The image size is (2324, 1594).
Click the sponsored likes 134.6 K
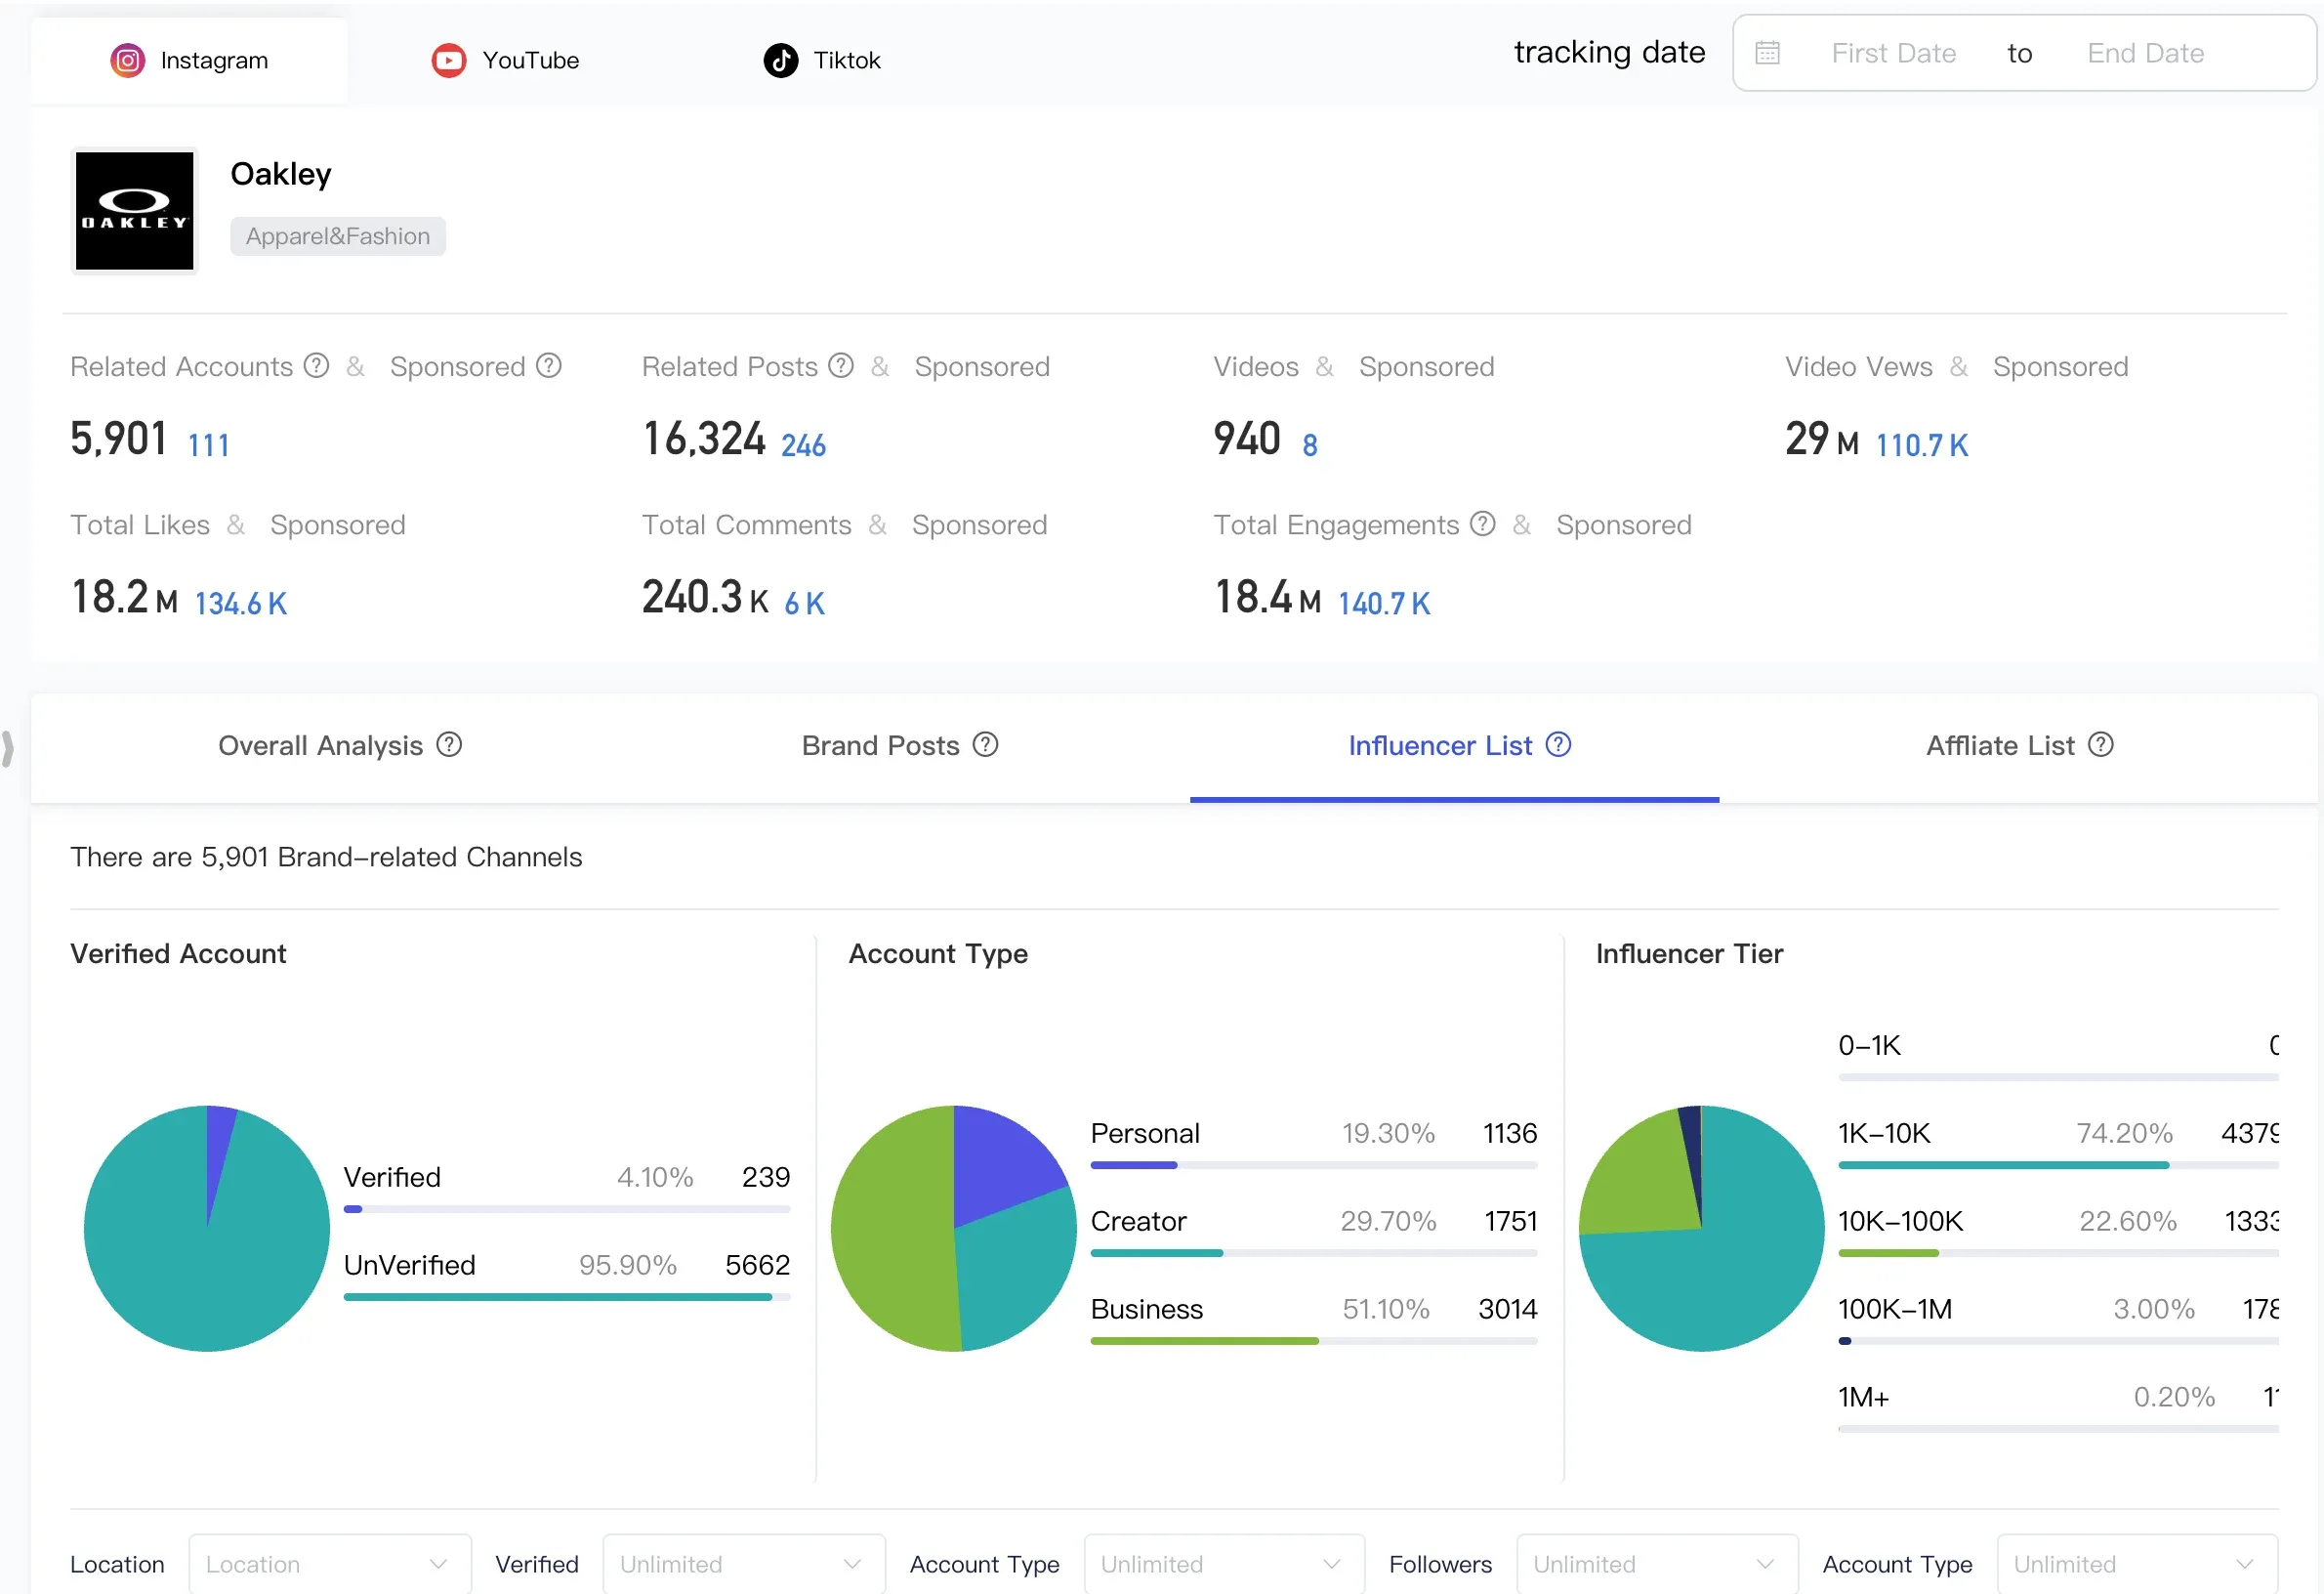[x=241, y=603]
